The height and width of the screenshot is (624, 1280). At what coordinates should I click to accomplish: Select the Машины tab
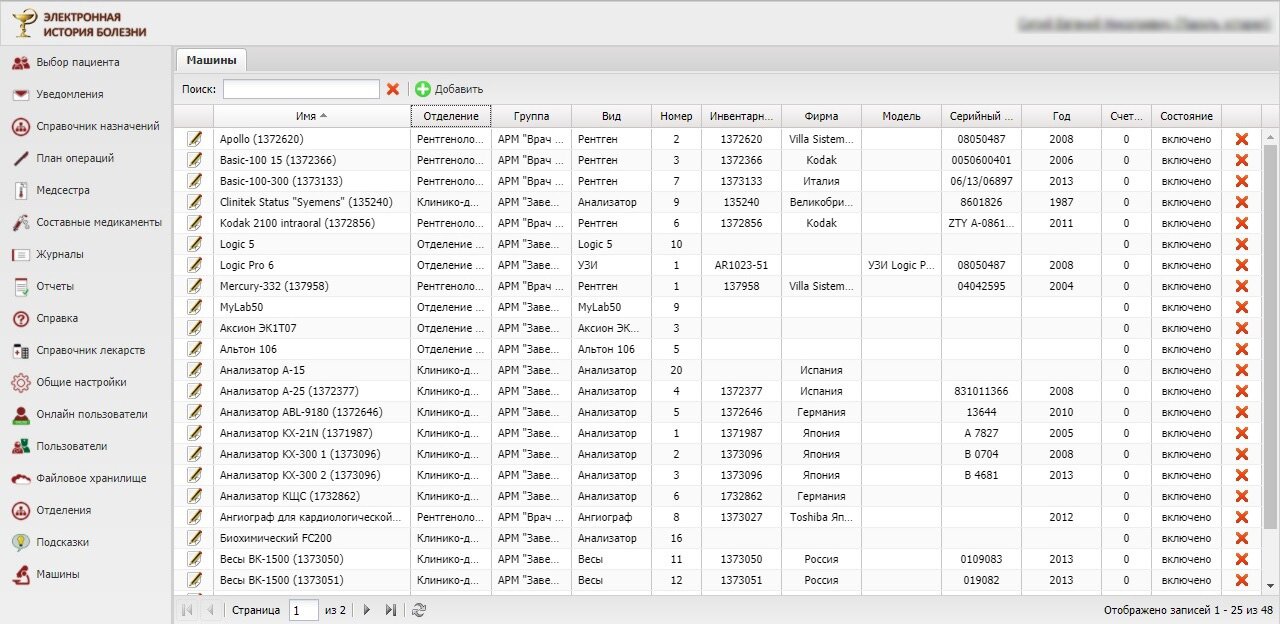pos(211,60)
